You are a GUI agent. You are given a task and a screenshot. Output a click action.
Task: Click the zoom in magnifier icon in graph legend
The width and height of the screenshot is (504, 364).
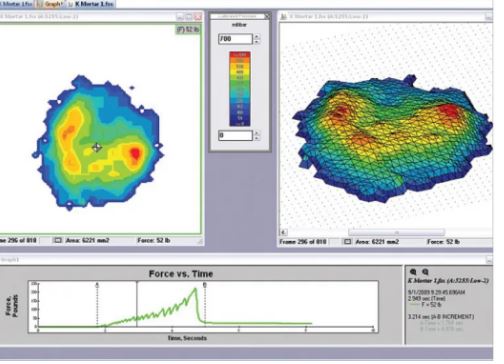[x=413, y=272]
